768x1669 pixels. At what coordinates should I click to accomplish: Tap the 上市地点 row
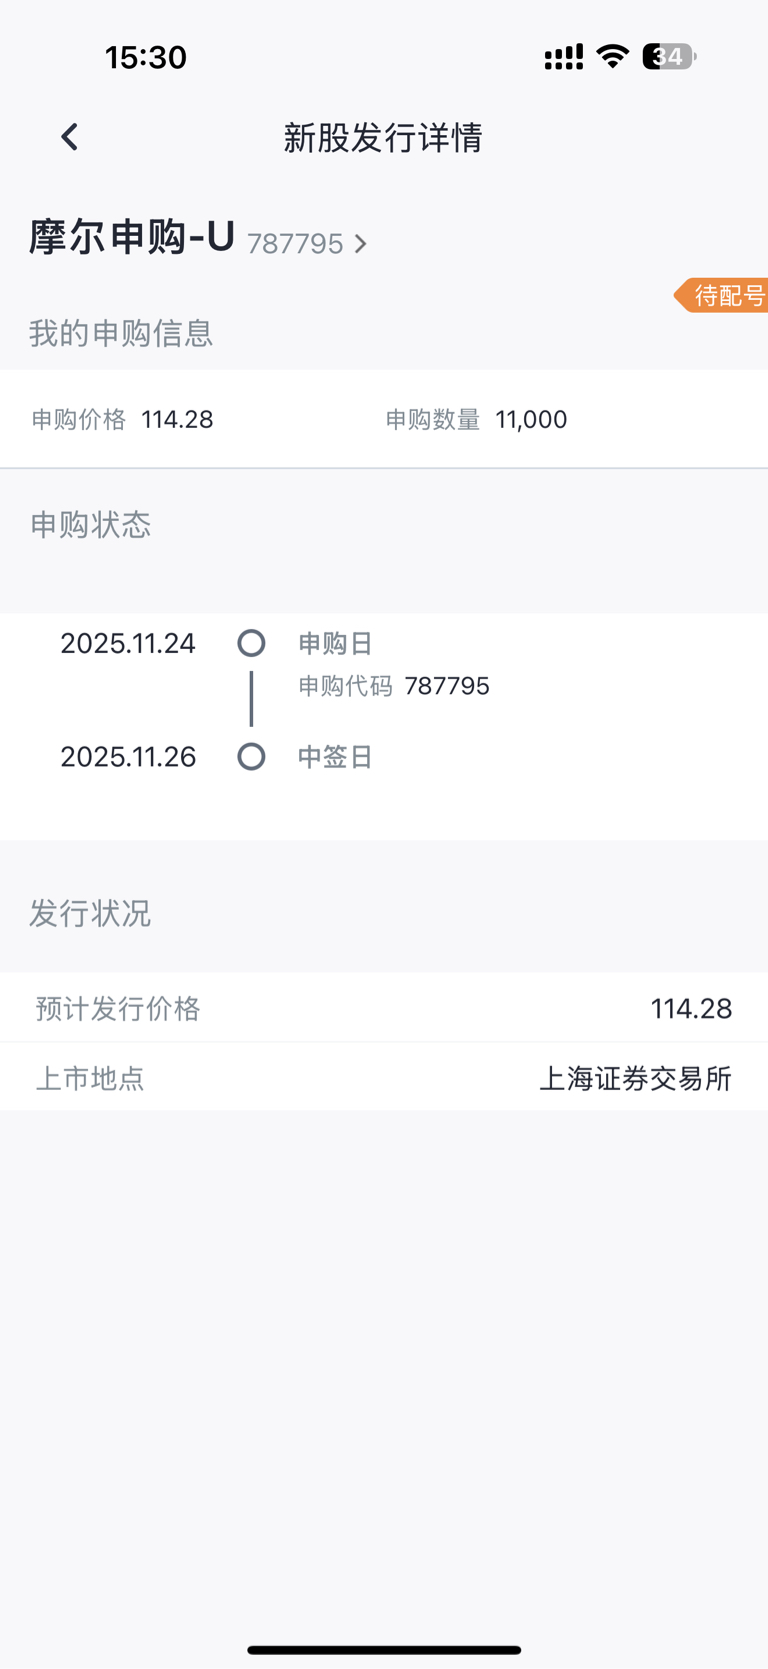[384, 1077]
